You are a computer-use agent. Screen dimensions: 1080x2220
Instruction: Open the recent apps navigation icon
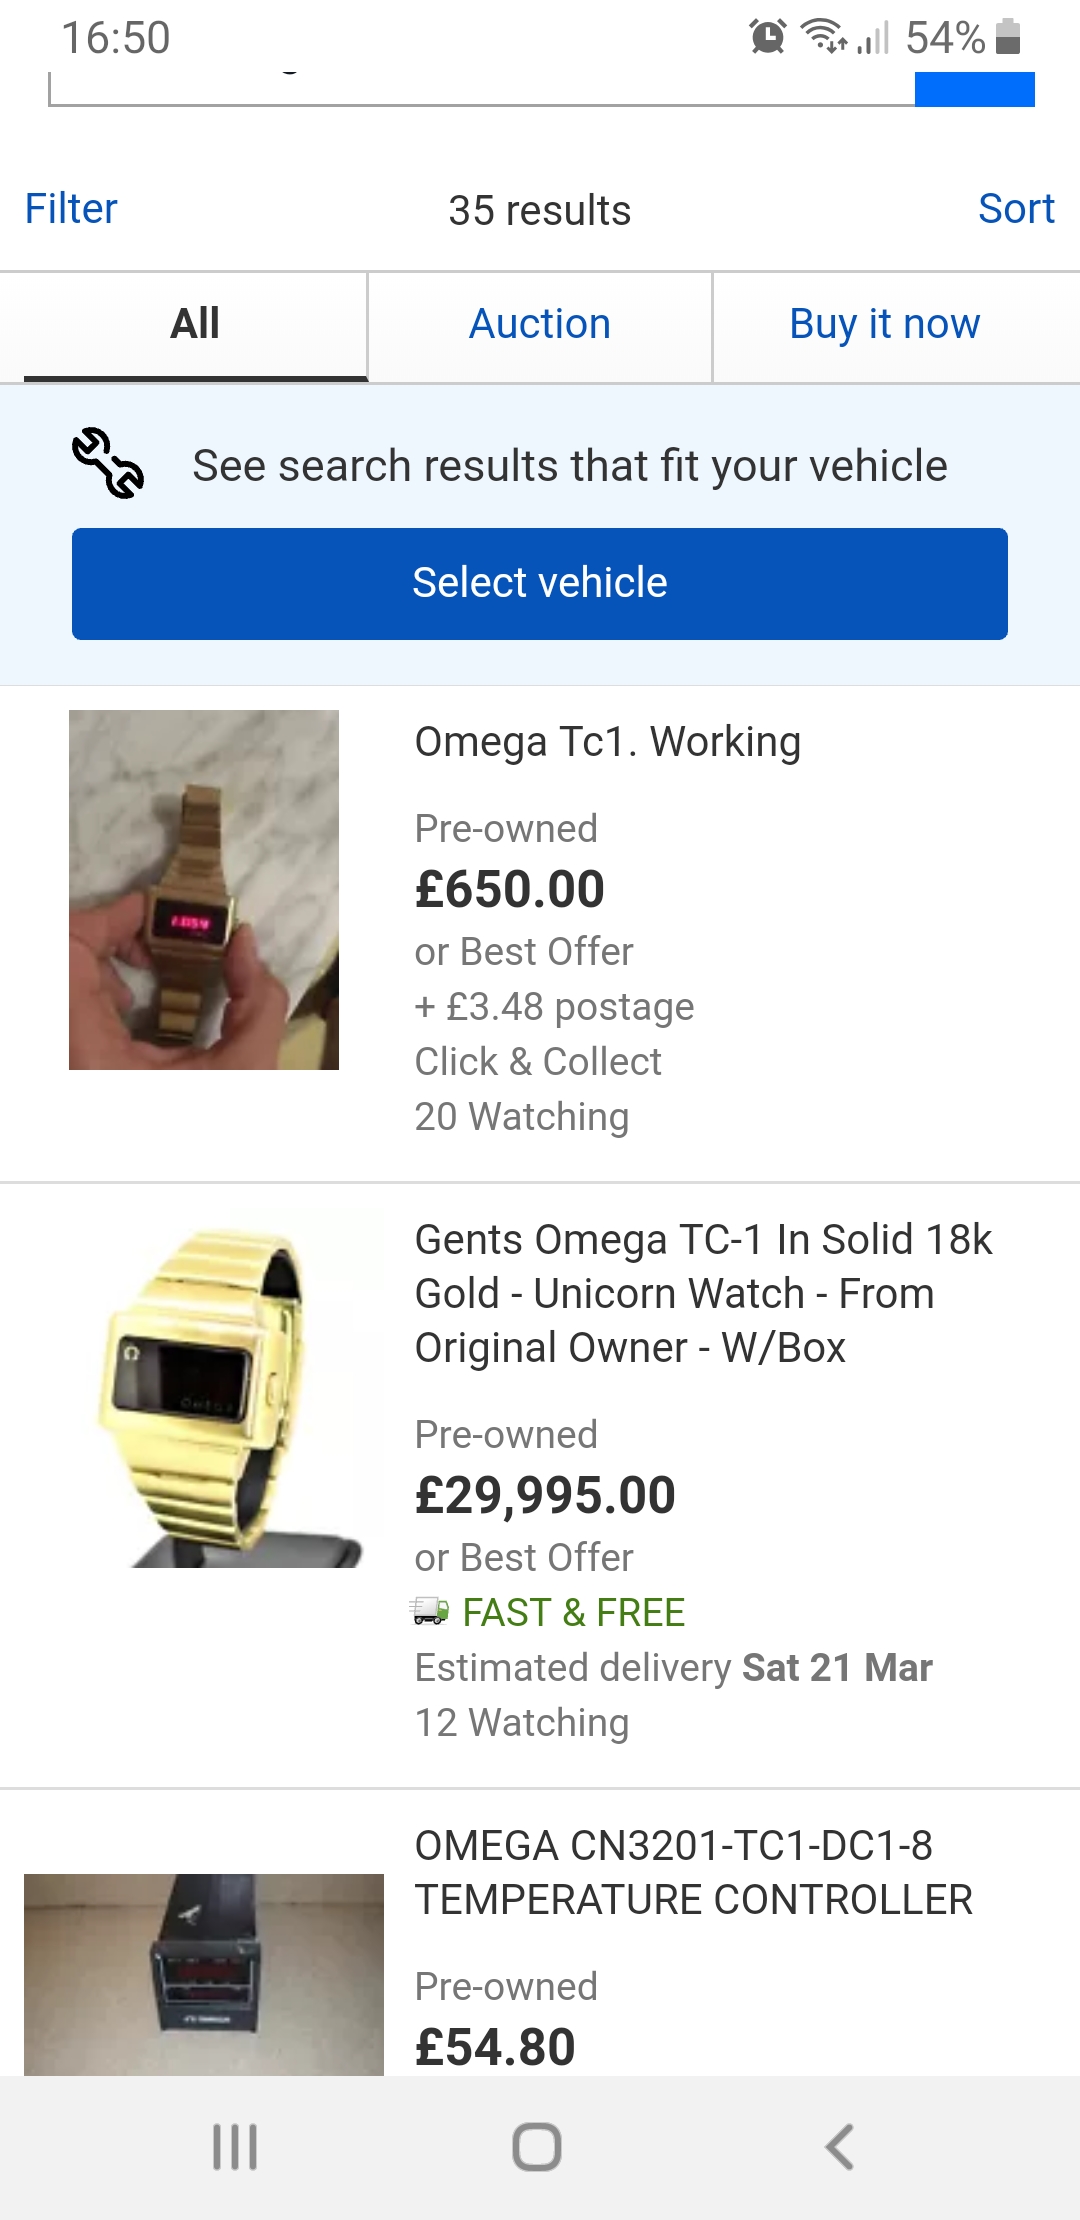pyautogui.click(x=235, y=2146)
